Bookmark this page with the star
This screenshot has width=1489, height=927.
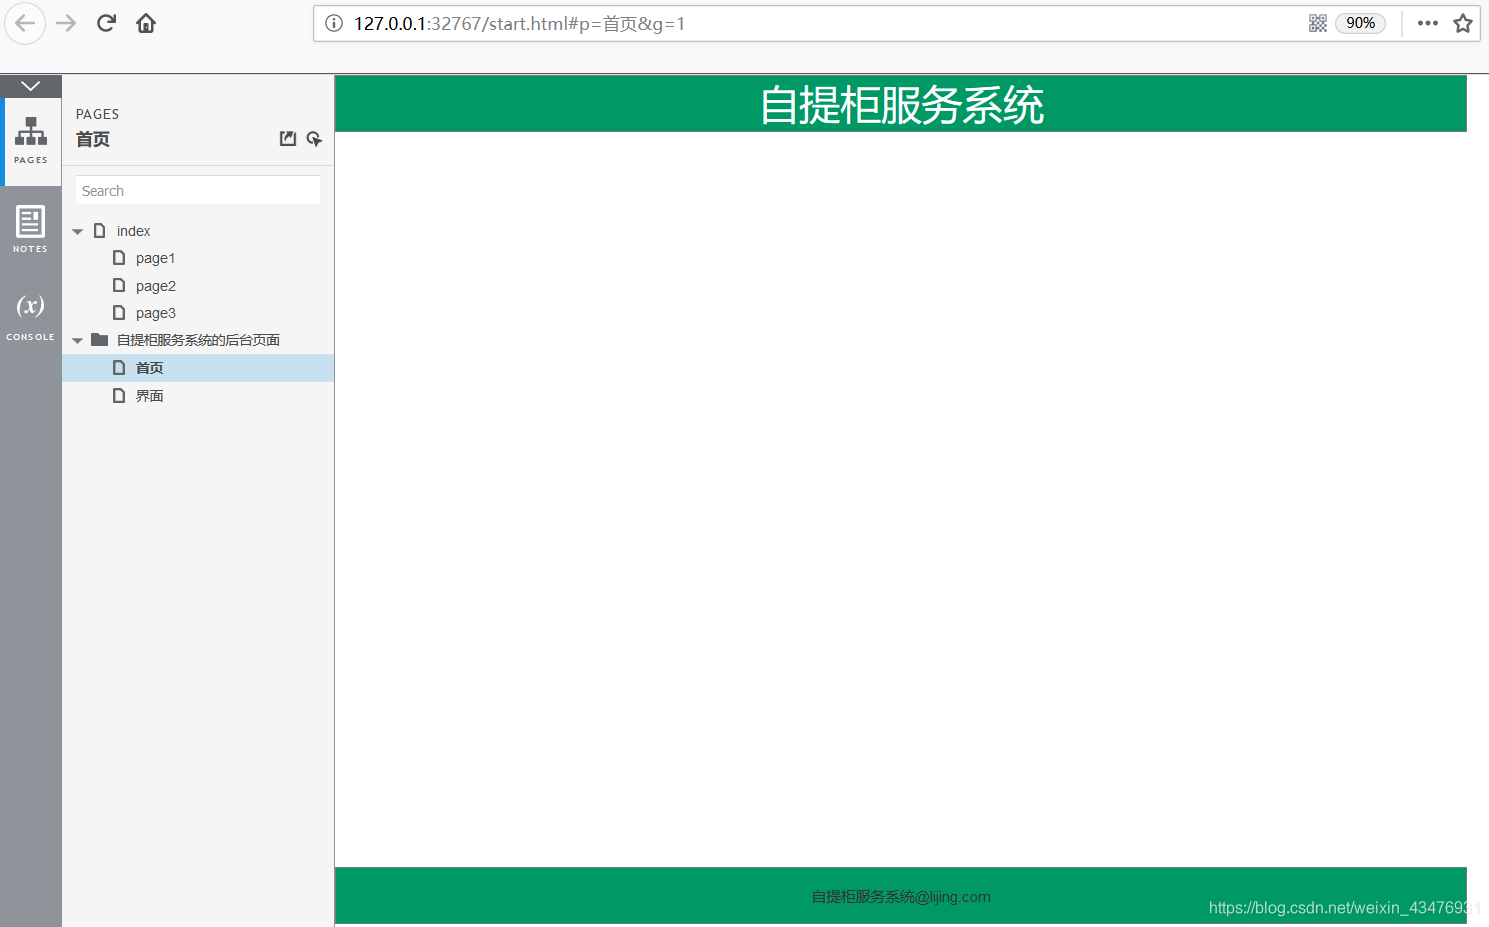(1463, 23)
